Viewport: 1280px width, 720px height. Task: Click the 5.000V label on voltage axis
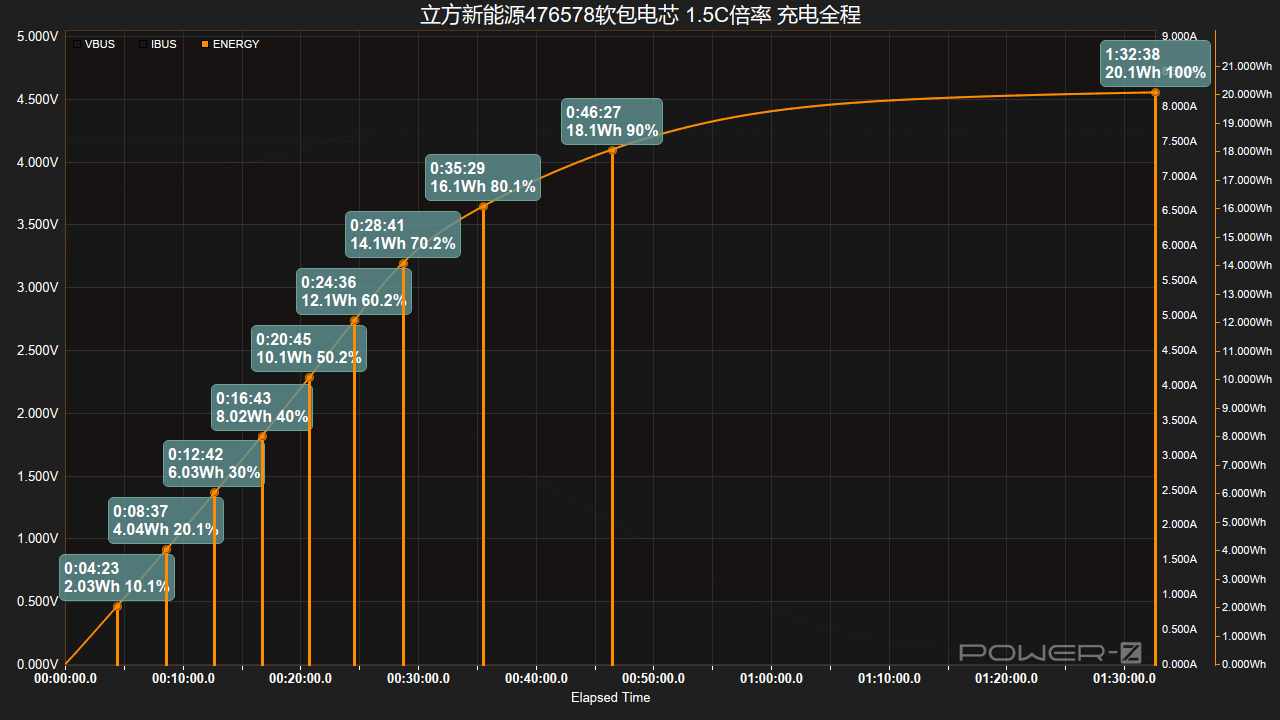(38, 36)
